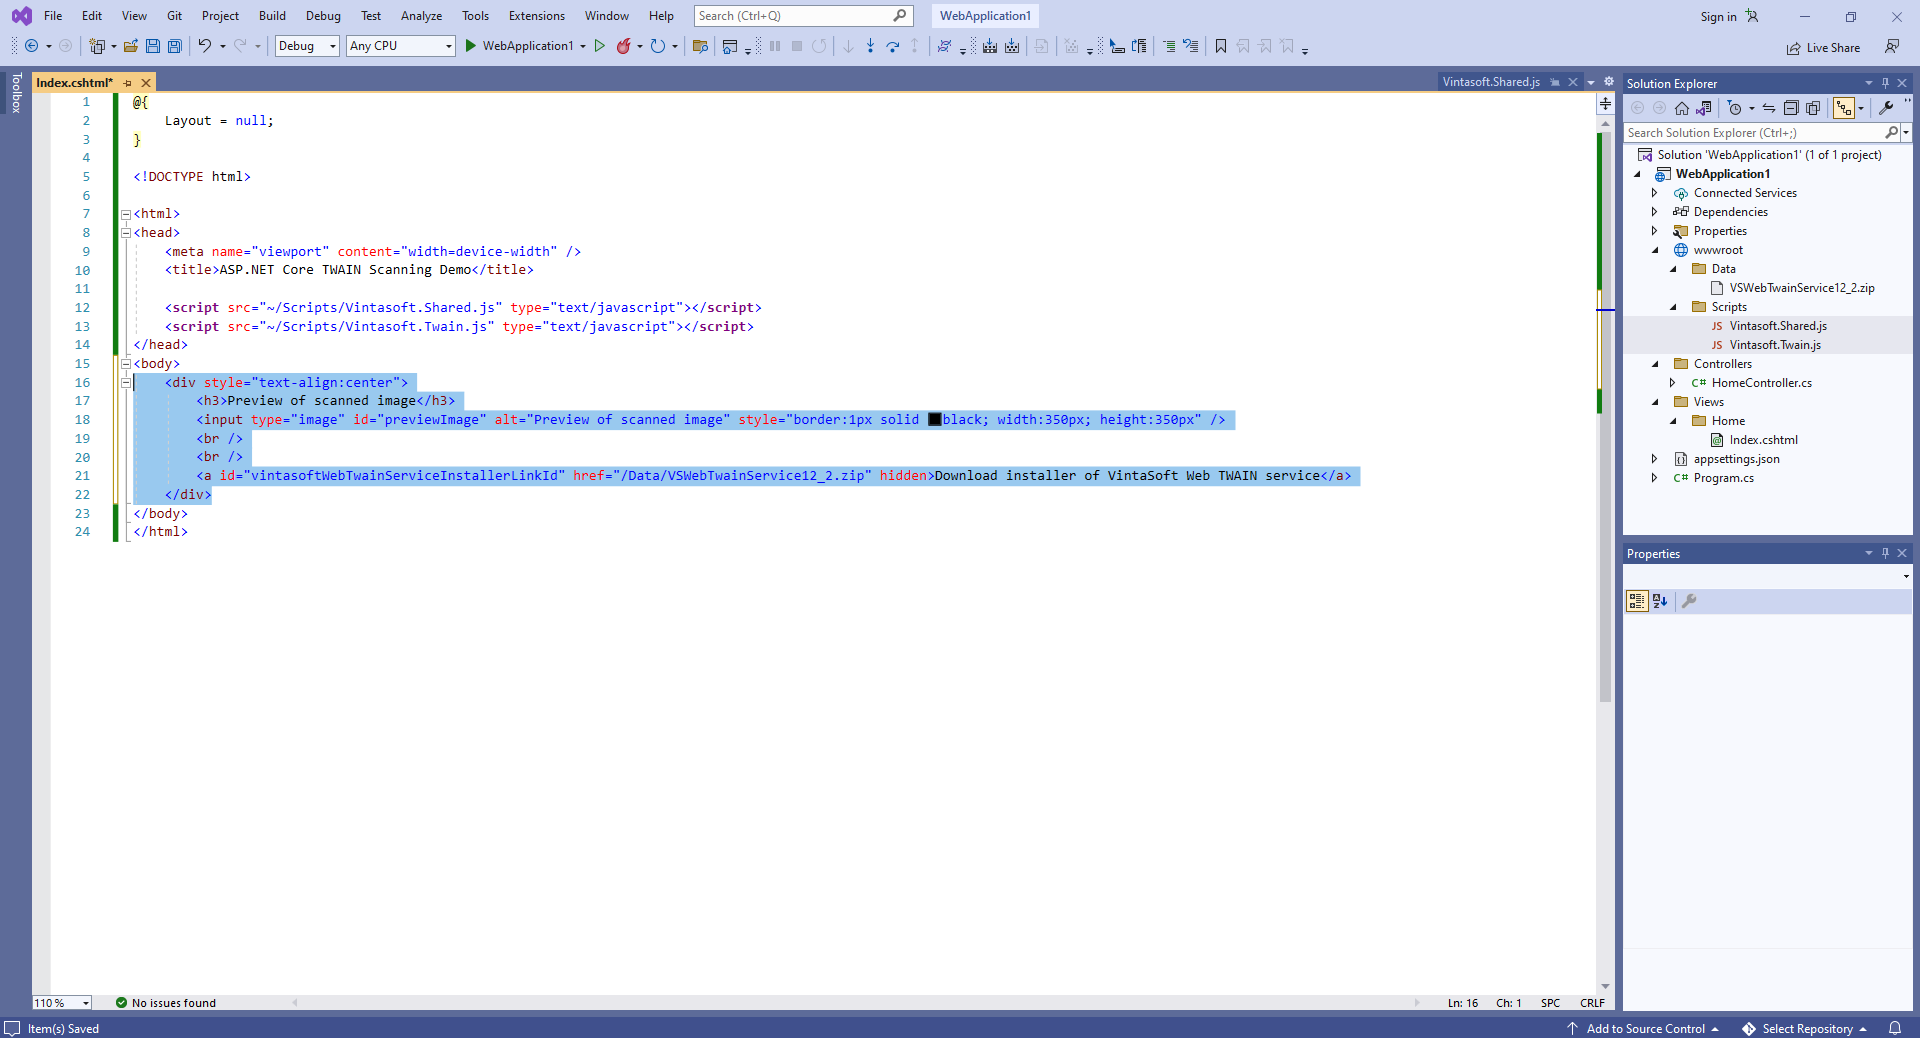Toggle the Solution Explorer pin (auto hide)
Image resolution: width=1920 pixels, height=1038 pixels.
(1885, 83)
